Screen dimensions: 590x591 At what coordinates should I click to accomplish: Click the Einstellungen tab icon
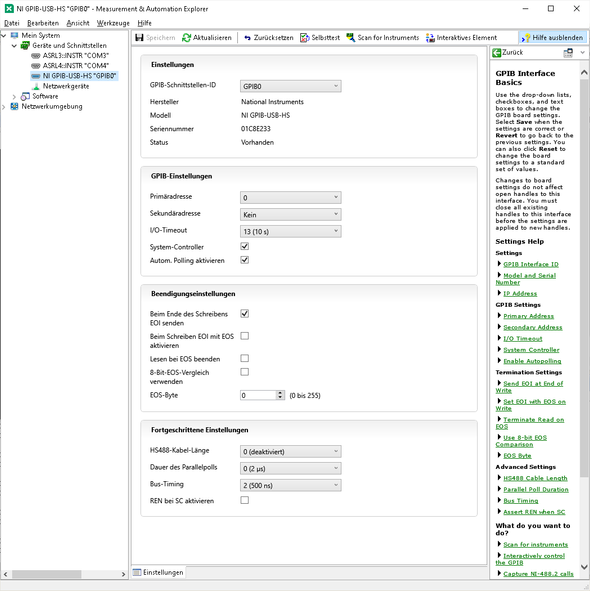coord(137,572)
